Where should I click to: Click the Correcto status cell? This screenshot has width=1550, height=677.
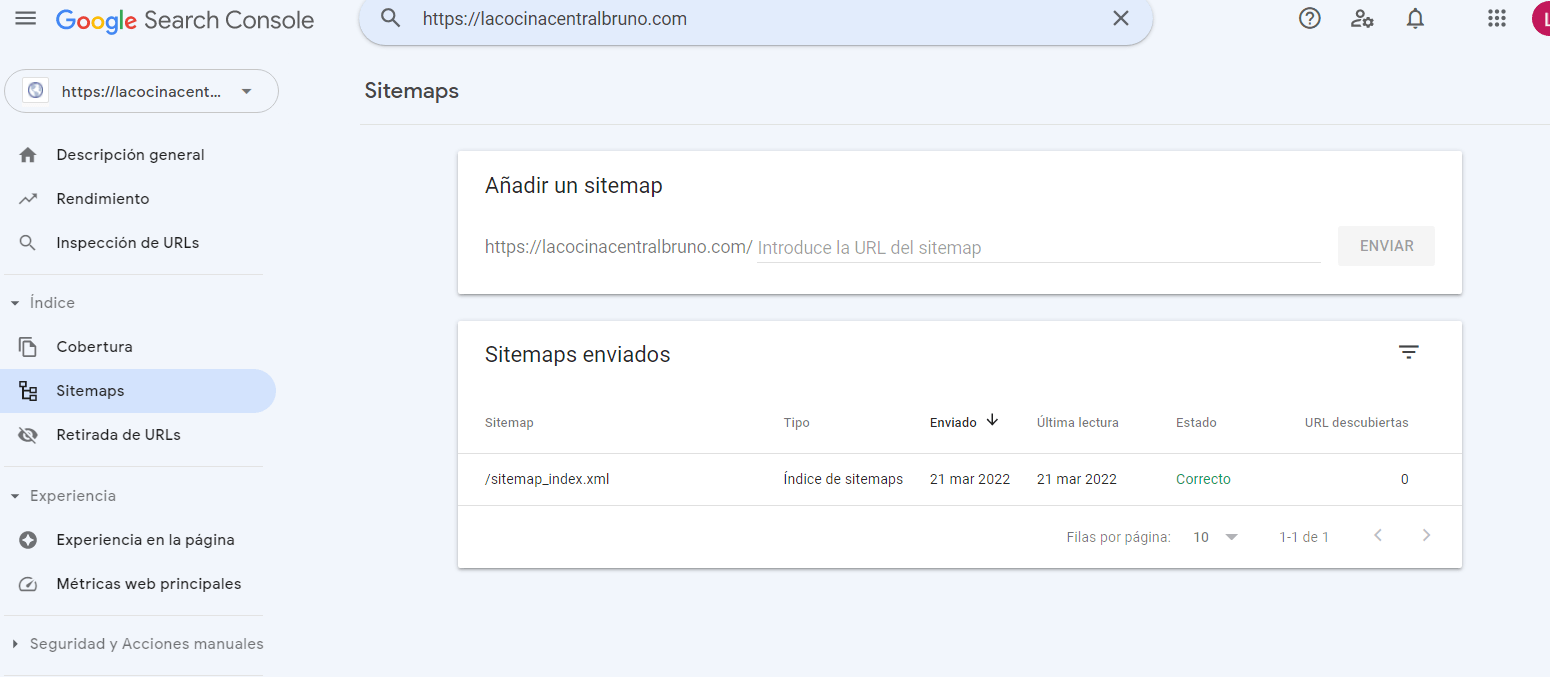pos(1203,479)
